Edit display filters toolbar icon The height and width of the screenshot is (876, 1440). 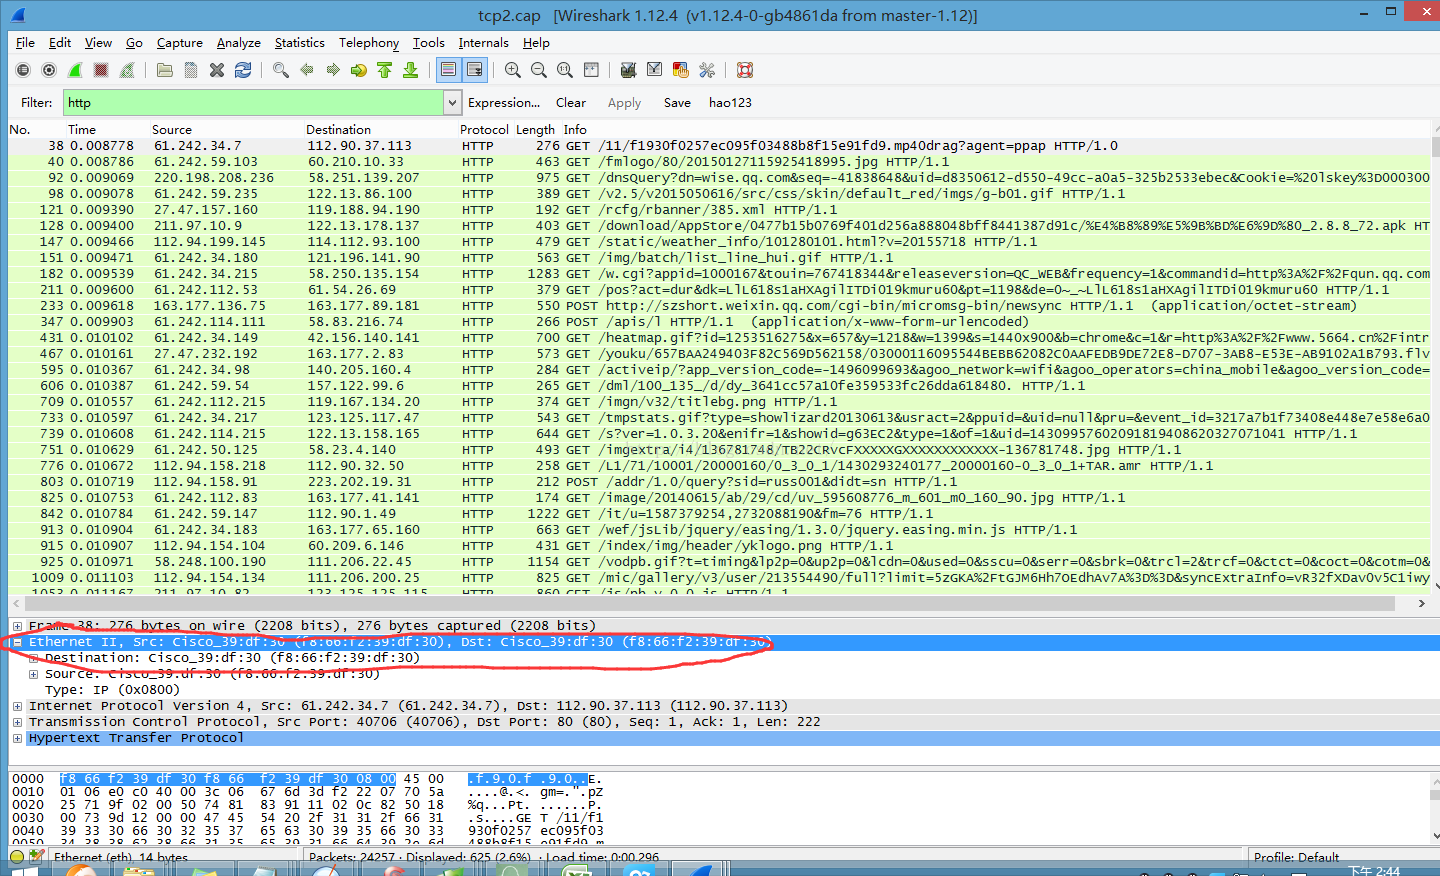click(x=655, y=70)
